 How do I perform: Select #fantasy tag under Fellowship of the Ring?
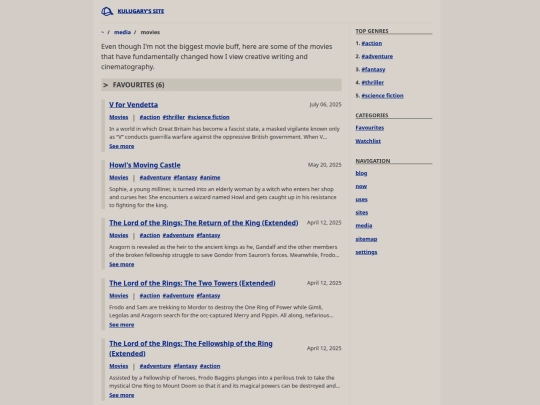(185, 366)
